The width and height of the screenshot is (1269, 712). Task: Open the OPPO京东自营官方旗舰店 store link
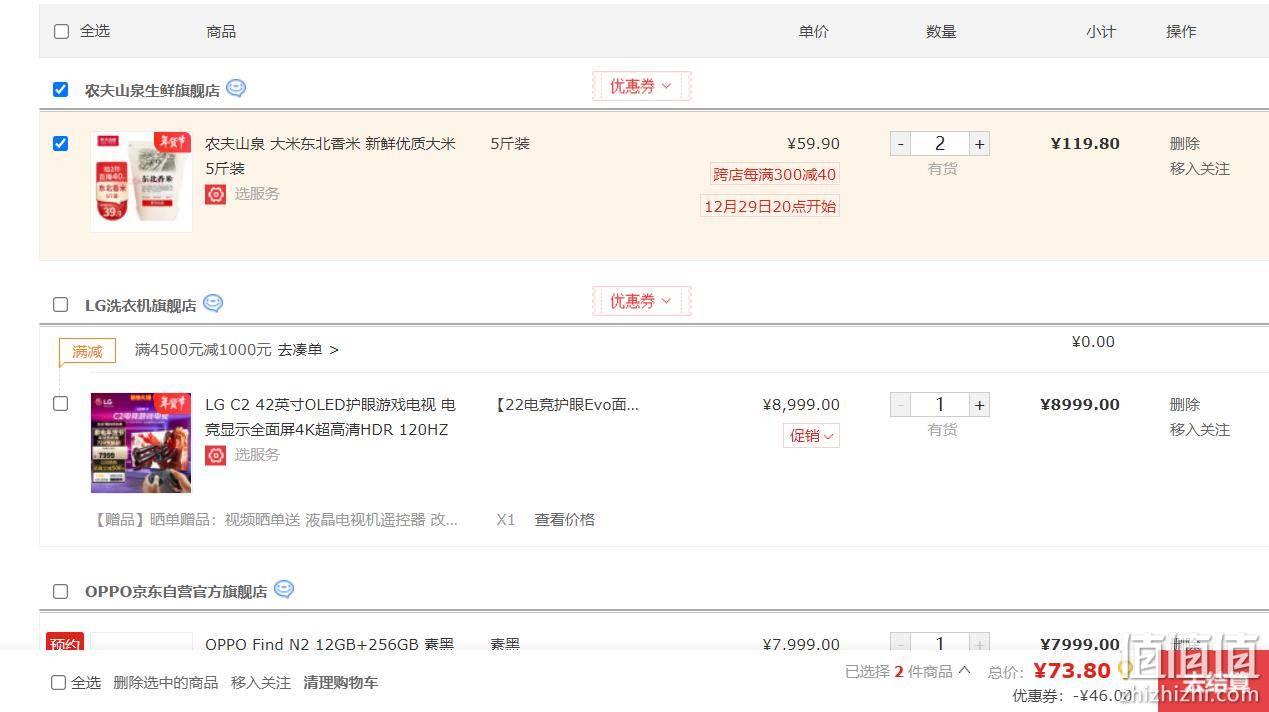(x=176, y=591)
